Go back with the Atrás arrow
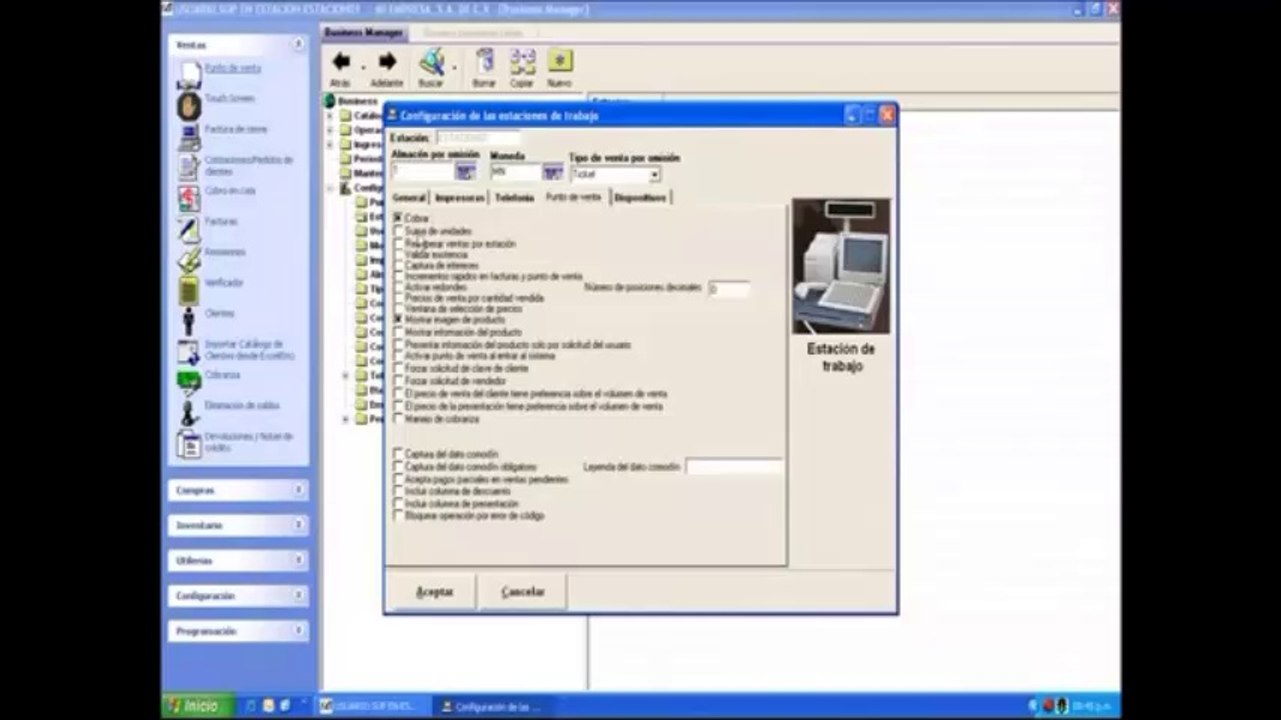The width and height of the screenshot is (1281, 720). (x=340, y=62)
